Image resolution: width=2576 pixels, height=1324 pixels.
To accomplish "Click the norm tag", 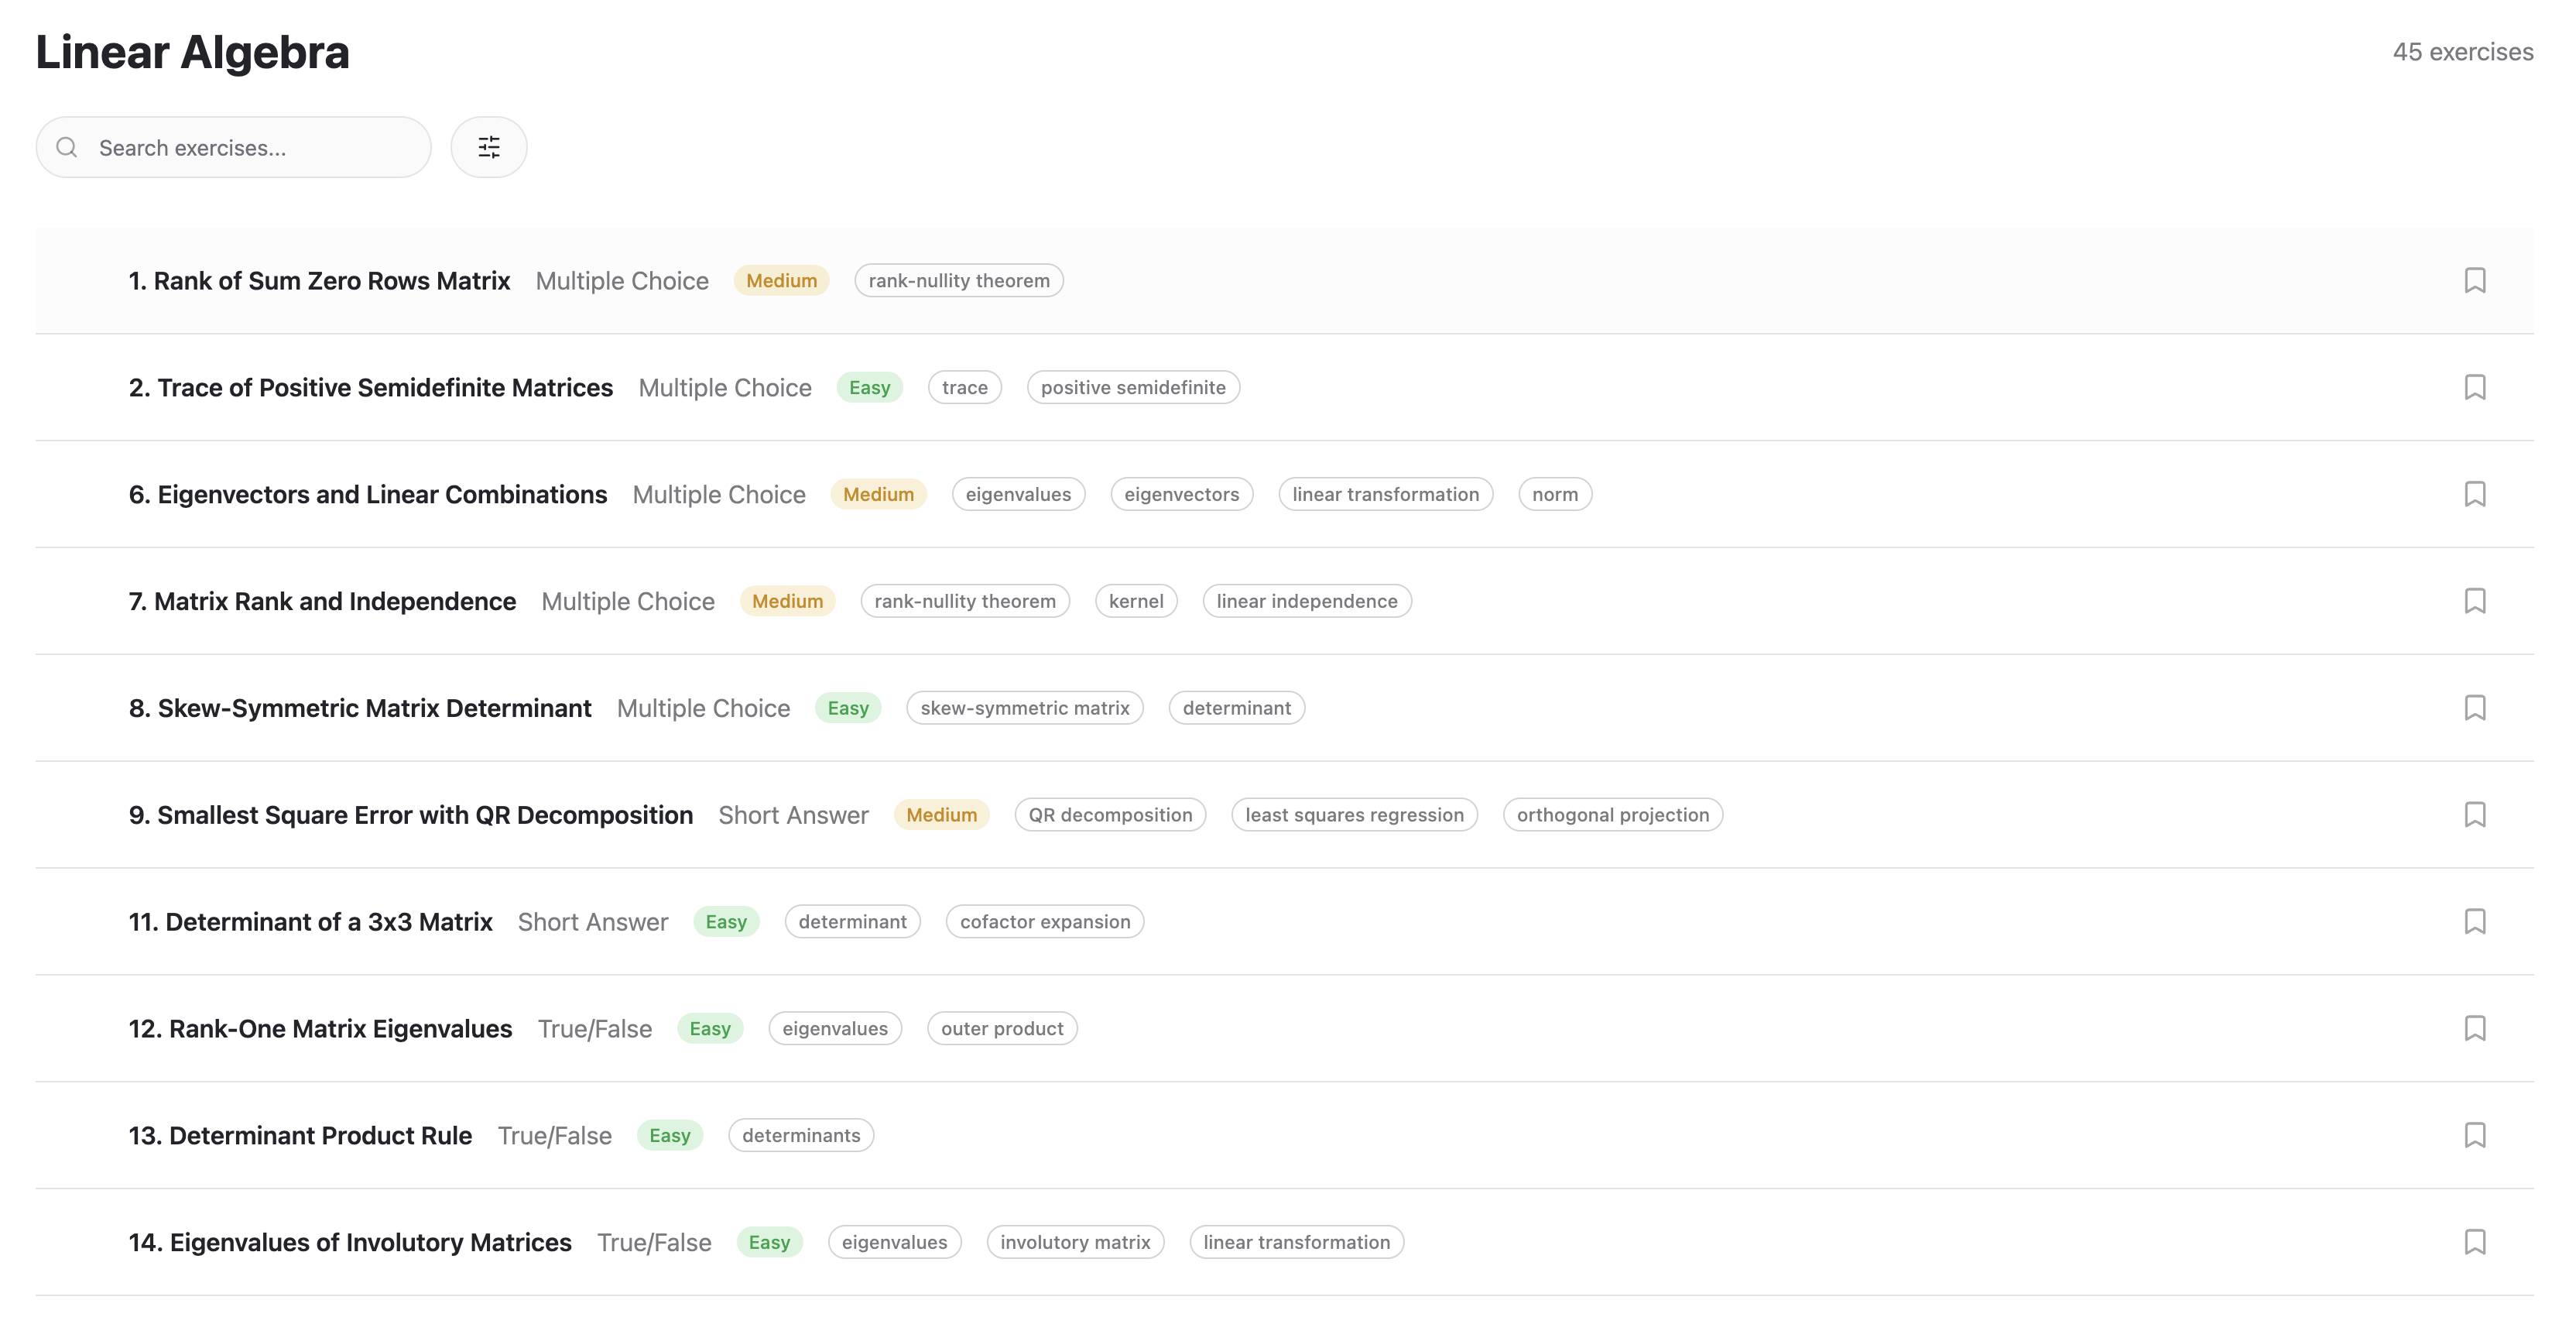I will click(x=1555, y=495).
